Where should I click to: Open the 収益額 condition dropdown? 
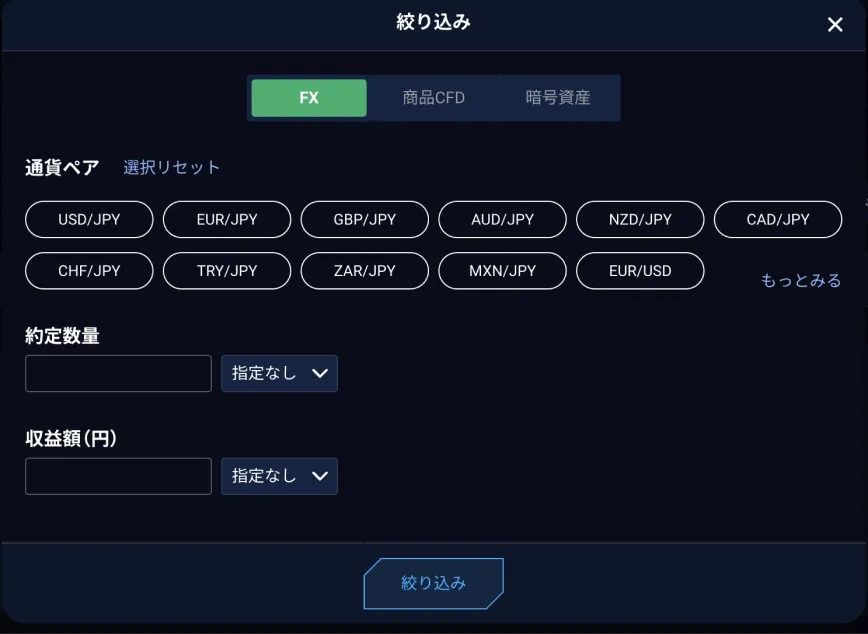(279, 476)
